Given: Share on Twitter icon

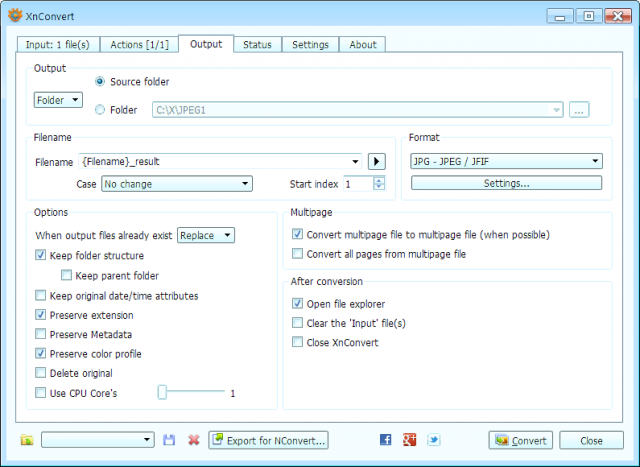Looking at the screenshot, I should point(433,440).
